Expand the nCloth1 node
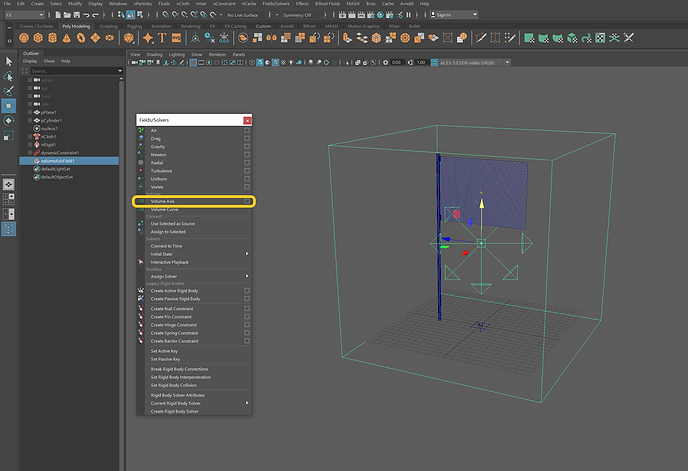This screenshot has height=471, width=688. [30, 137]
